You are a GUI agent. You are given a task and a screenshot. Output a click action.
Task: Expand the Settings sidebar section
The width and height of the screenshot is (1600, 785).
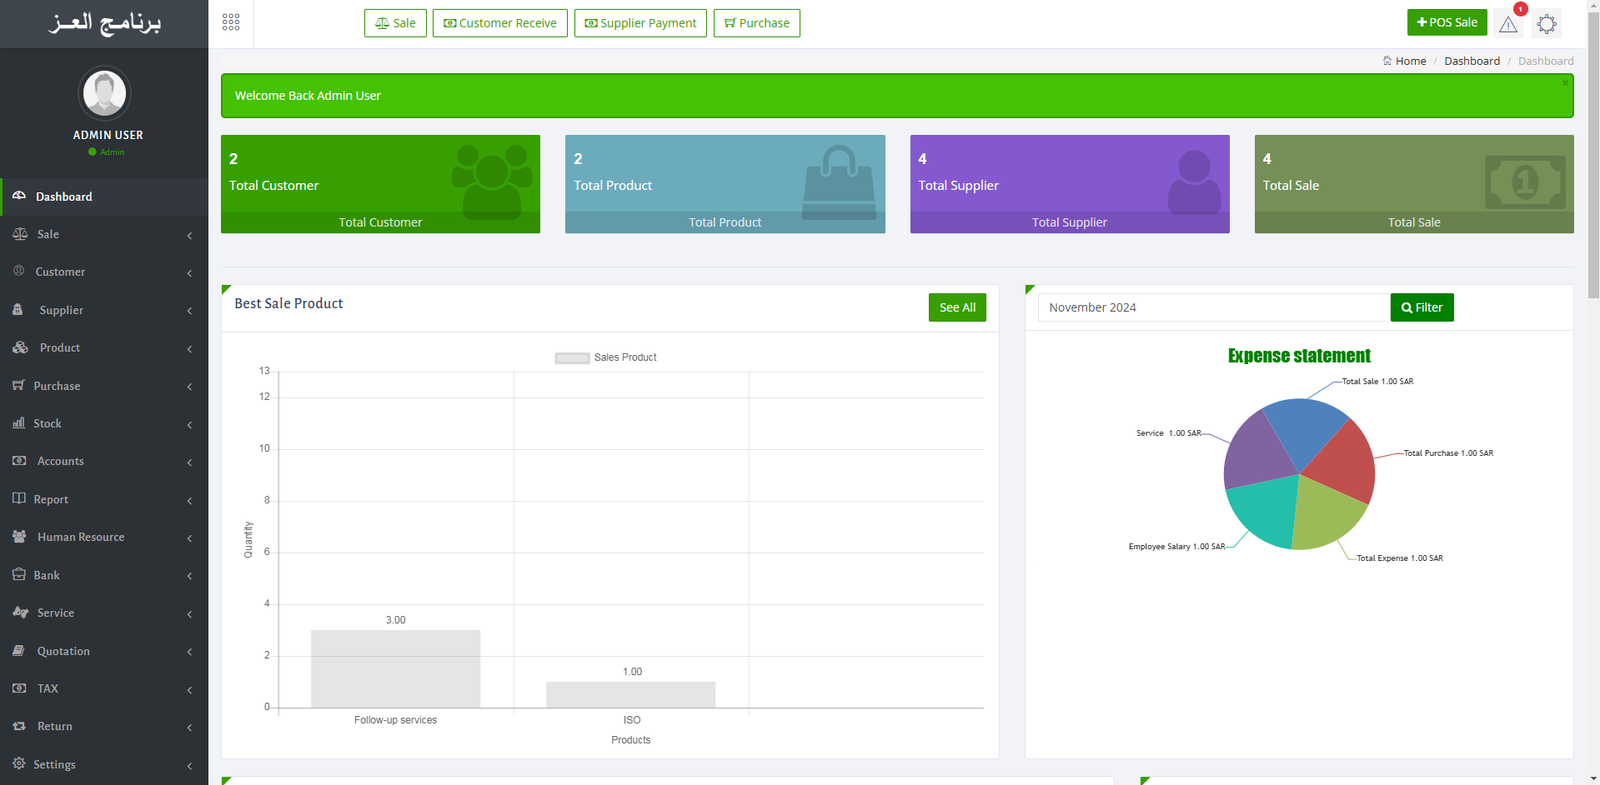point(104,764)
